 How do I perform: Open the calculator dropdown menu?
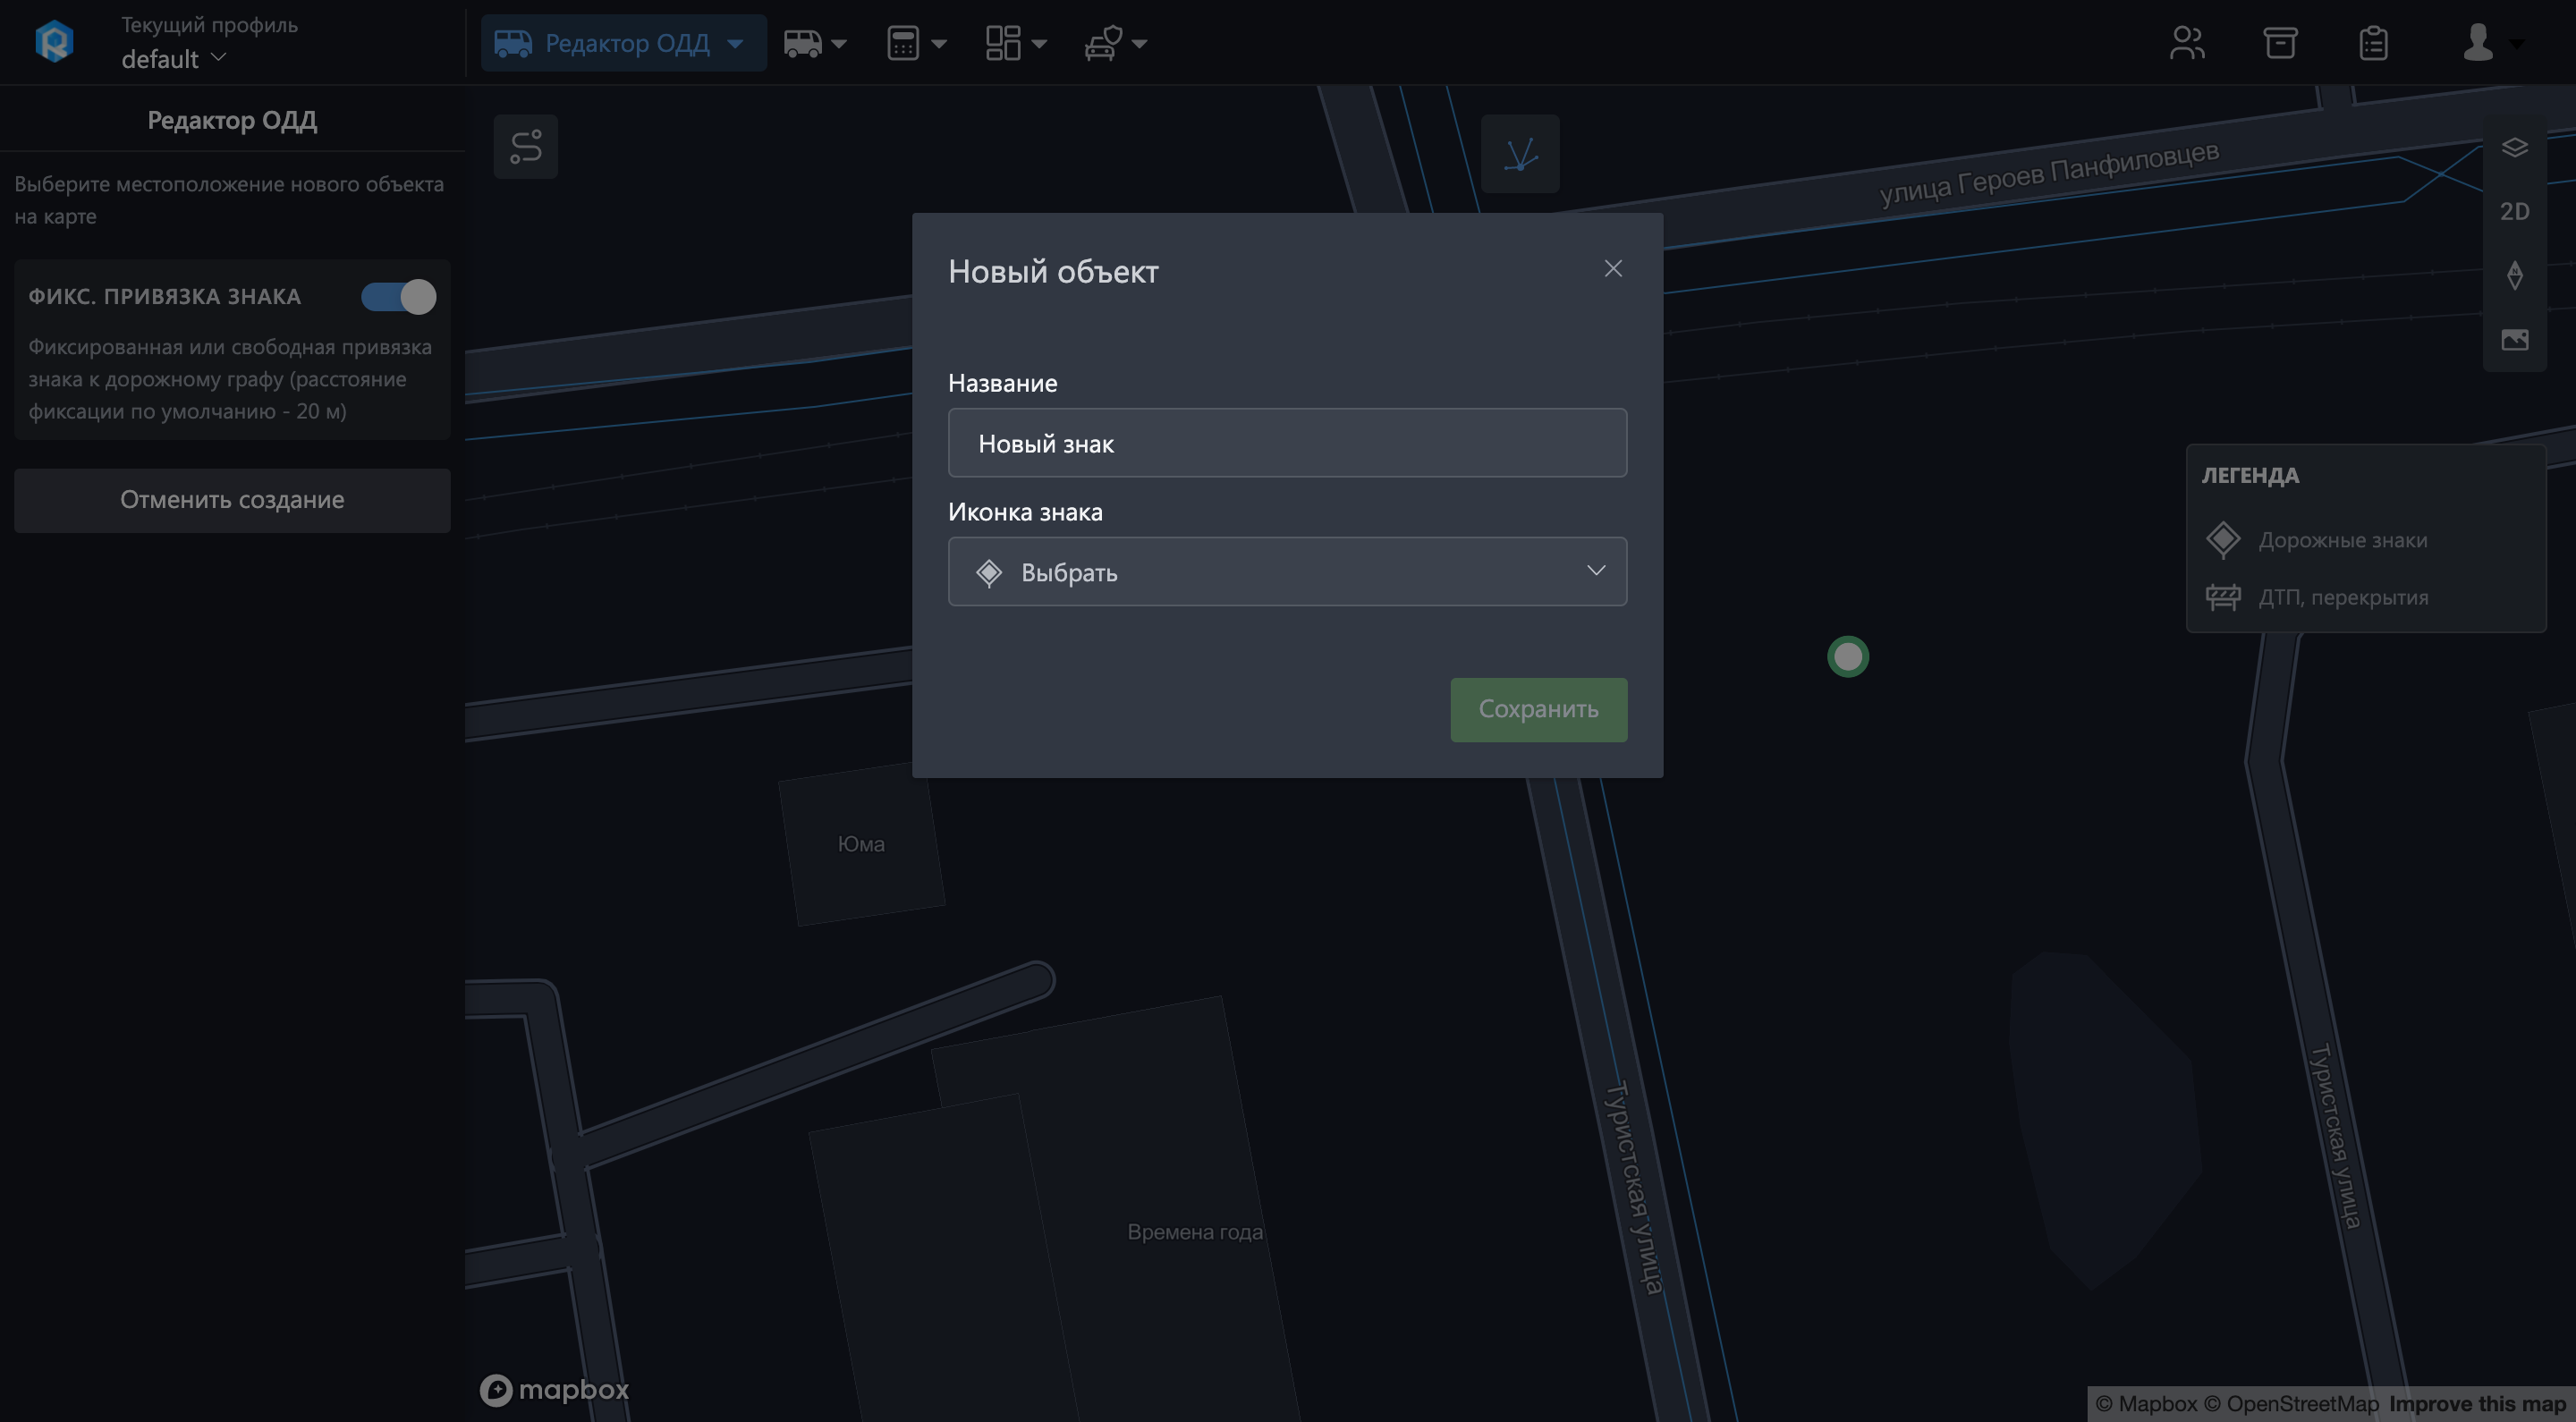[916, 43]
